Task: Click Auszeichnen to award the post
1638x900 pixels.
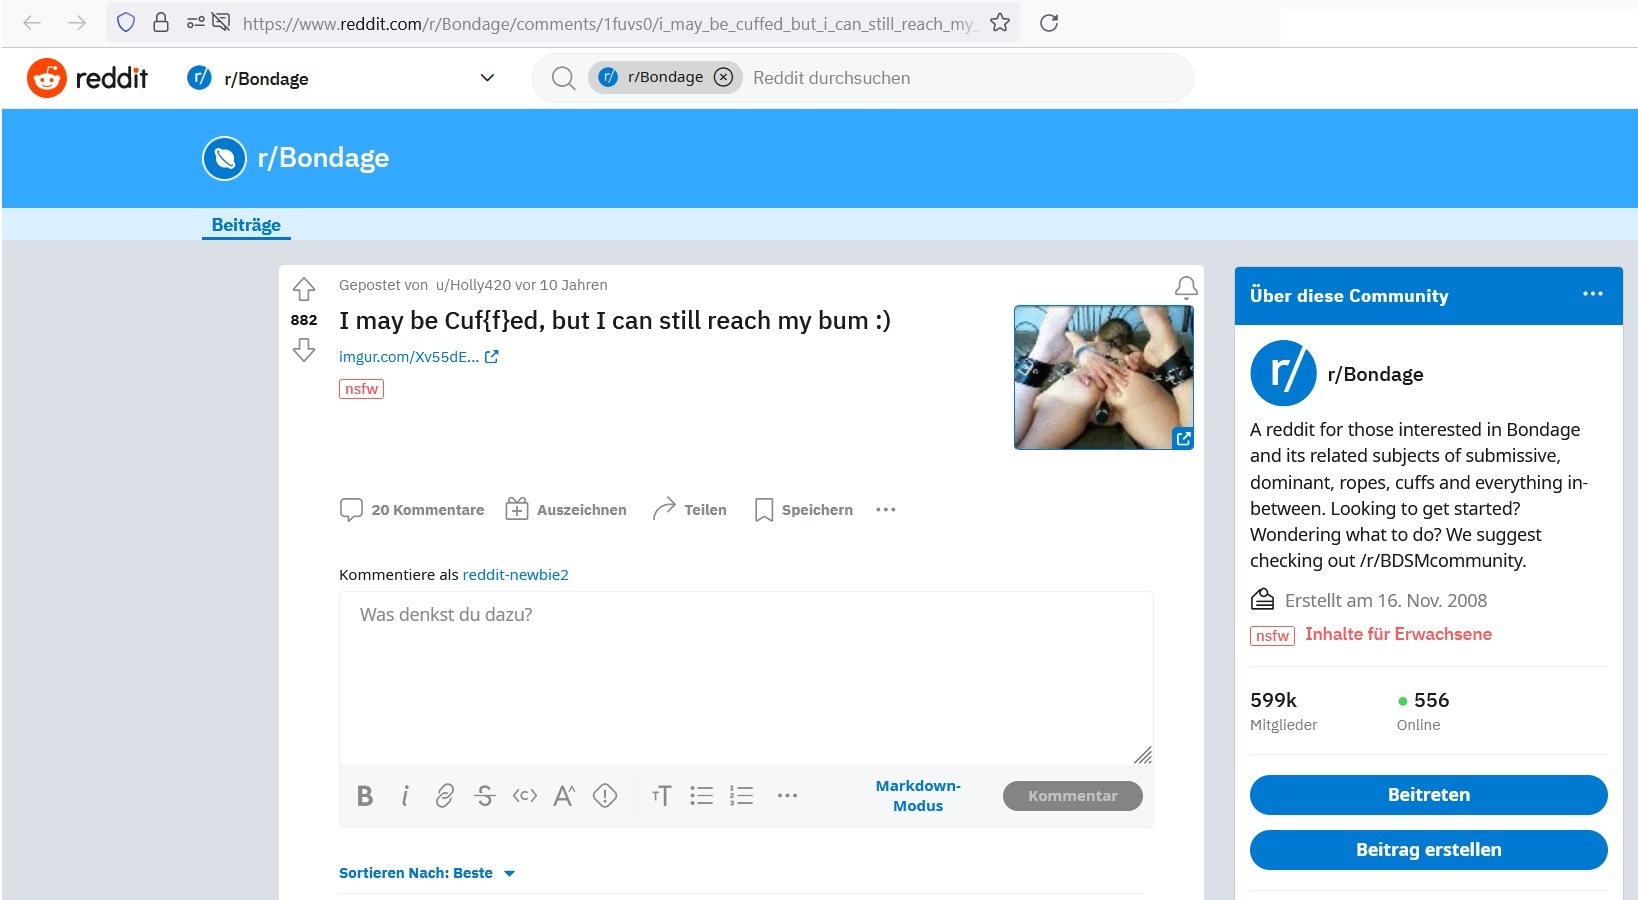Action: (x=566, y=510)
